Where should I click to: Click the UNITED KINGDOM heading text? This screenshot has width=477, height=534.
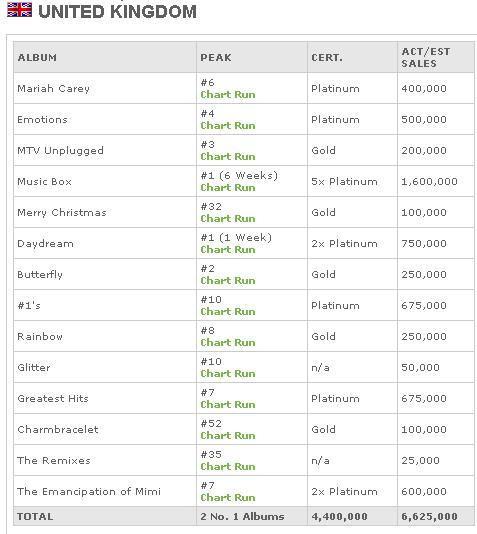(117, 12)
